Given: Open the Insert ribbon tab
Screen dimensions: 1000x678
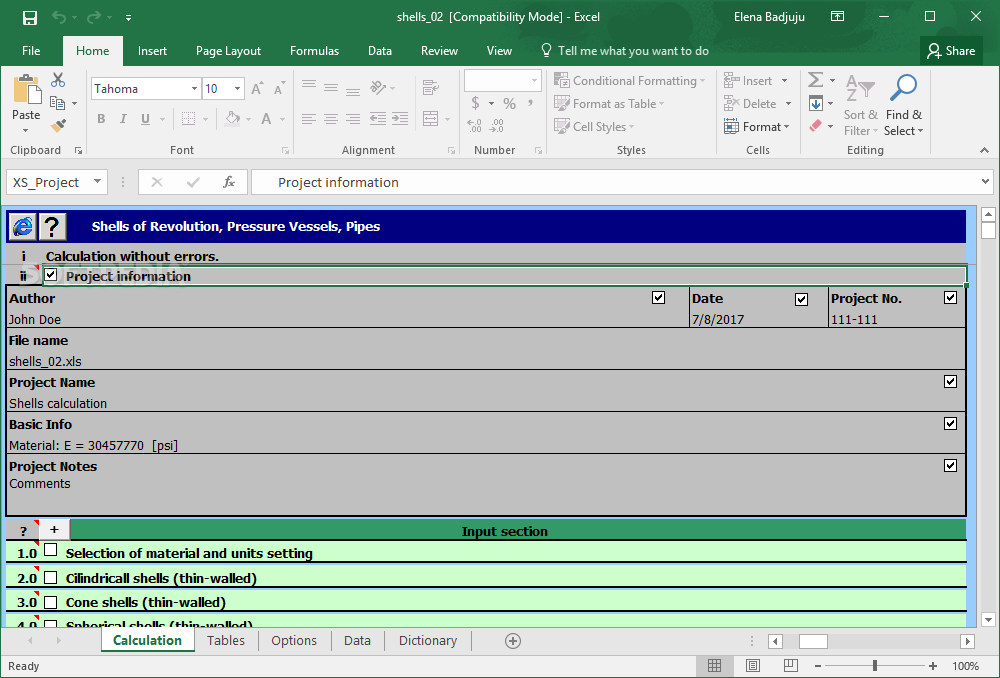Looking at the screenshot, I should (x=152, y=51).
